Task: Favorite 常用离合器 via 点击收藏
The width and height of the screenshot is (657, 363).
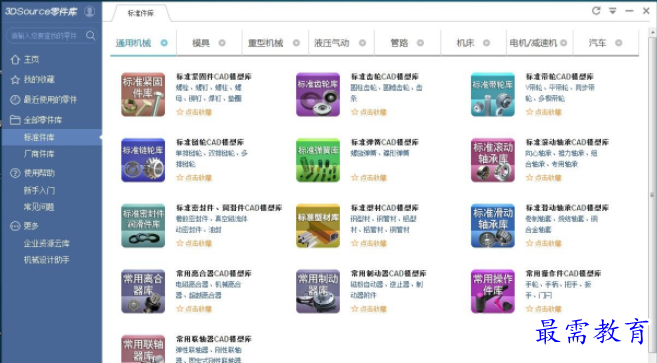Action: point(194,309)
